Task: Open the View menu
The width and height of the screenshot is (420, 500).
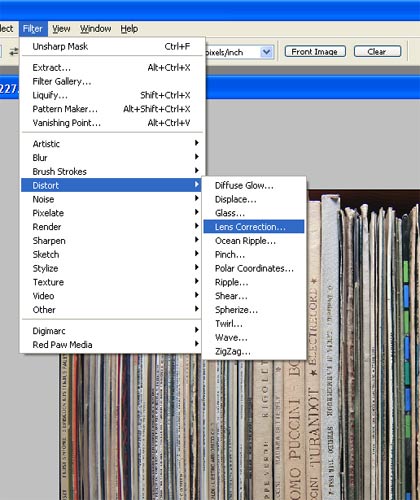Action: [61, 29]
